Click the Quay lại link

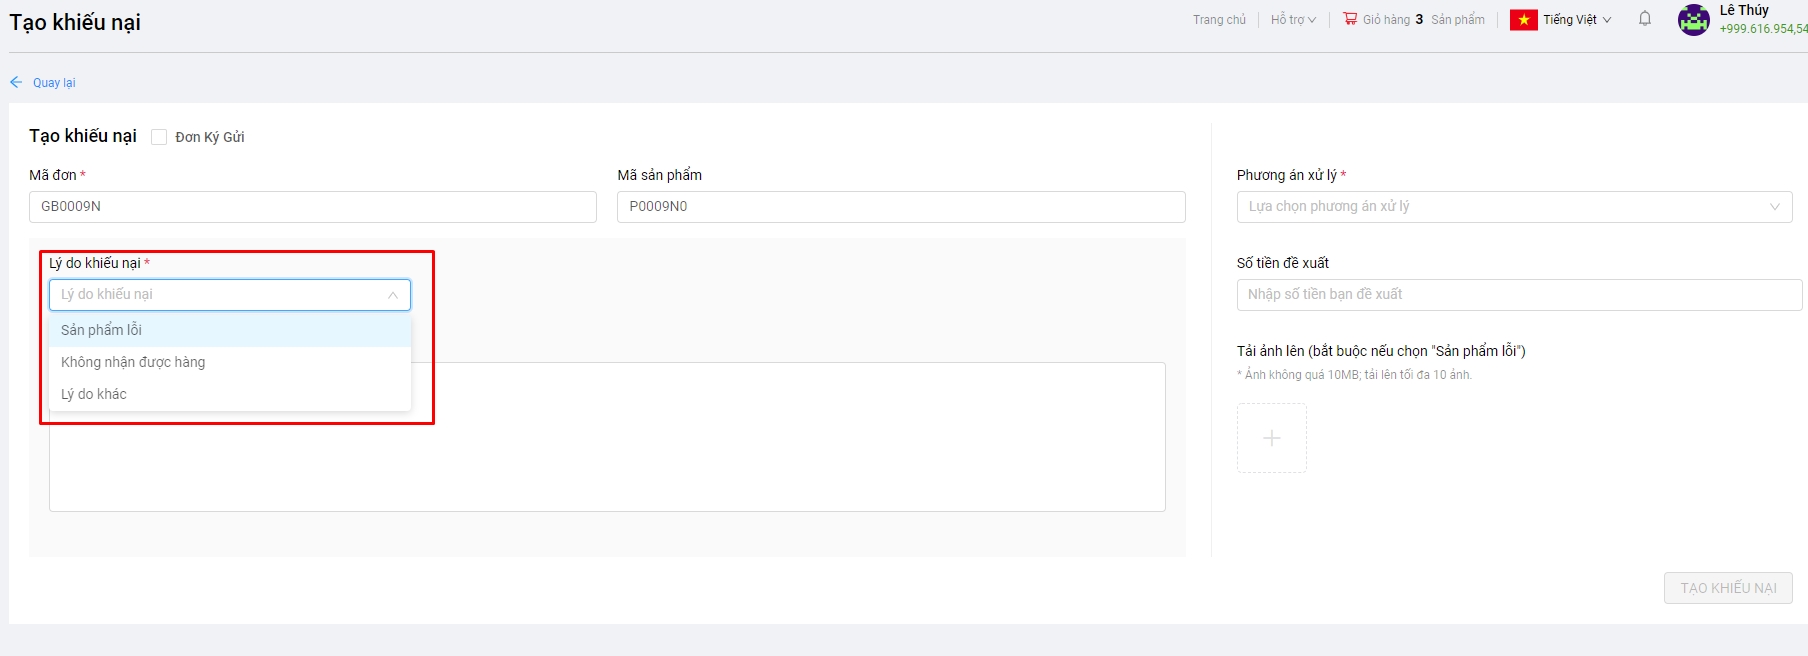54,83
